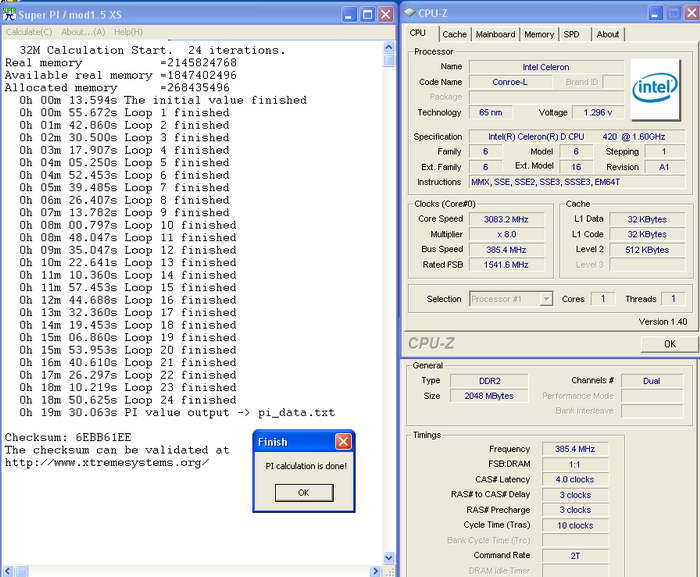Viewport: 700px width, 577px height.
Task: Click the Super PI horizontal scrollbar right arrow
Action: point(375,571)
